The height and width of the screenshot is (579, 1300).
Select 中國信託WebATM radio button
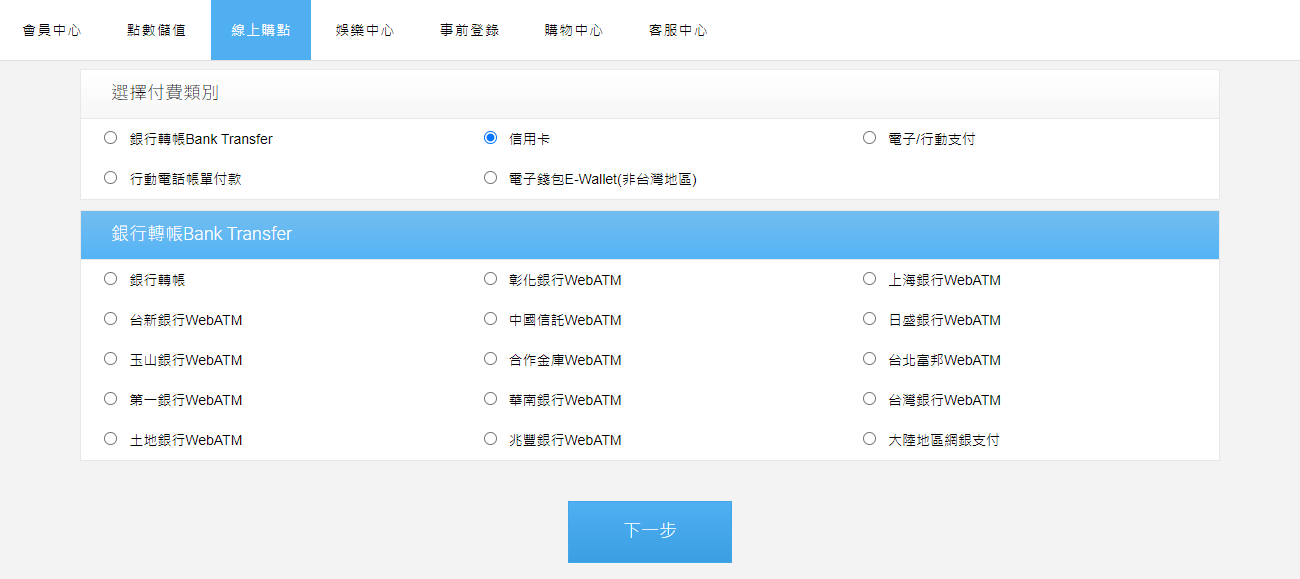pos(490,319)
